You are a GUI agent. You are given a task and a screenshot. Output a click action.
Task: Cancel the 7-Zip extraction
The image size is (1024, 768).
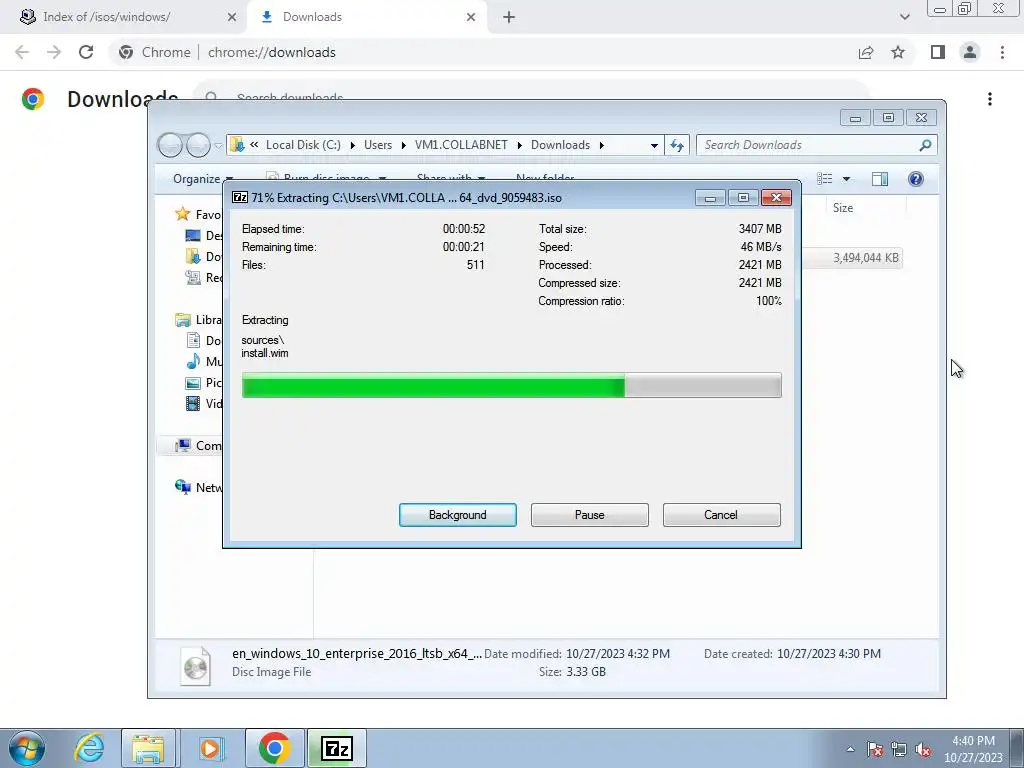[721, 515]
